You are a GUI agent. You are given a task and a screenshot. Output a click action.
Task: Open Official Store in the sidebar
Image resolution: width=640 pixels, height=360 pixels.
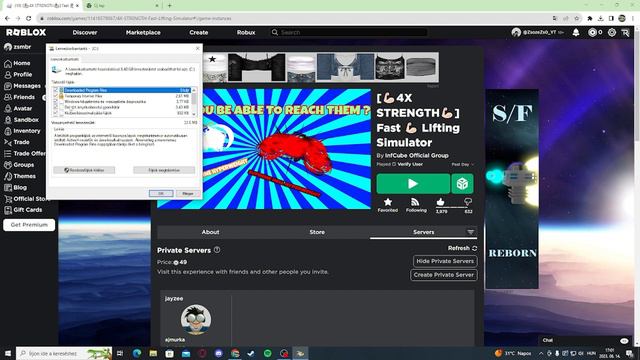point(24,199)
